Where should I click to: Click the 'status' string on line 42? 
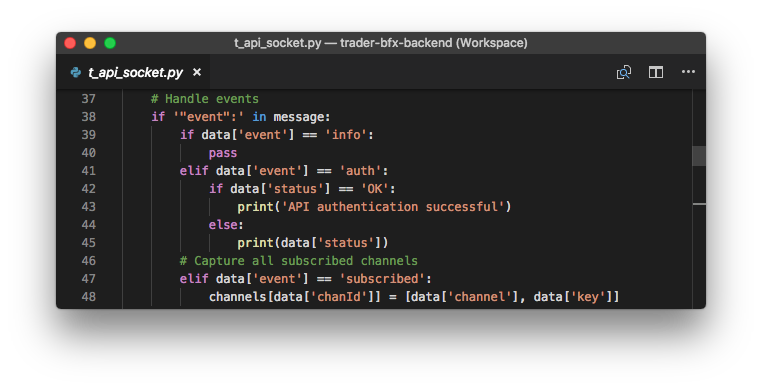[x=295, y=189]
